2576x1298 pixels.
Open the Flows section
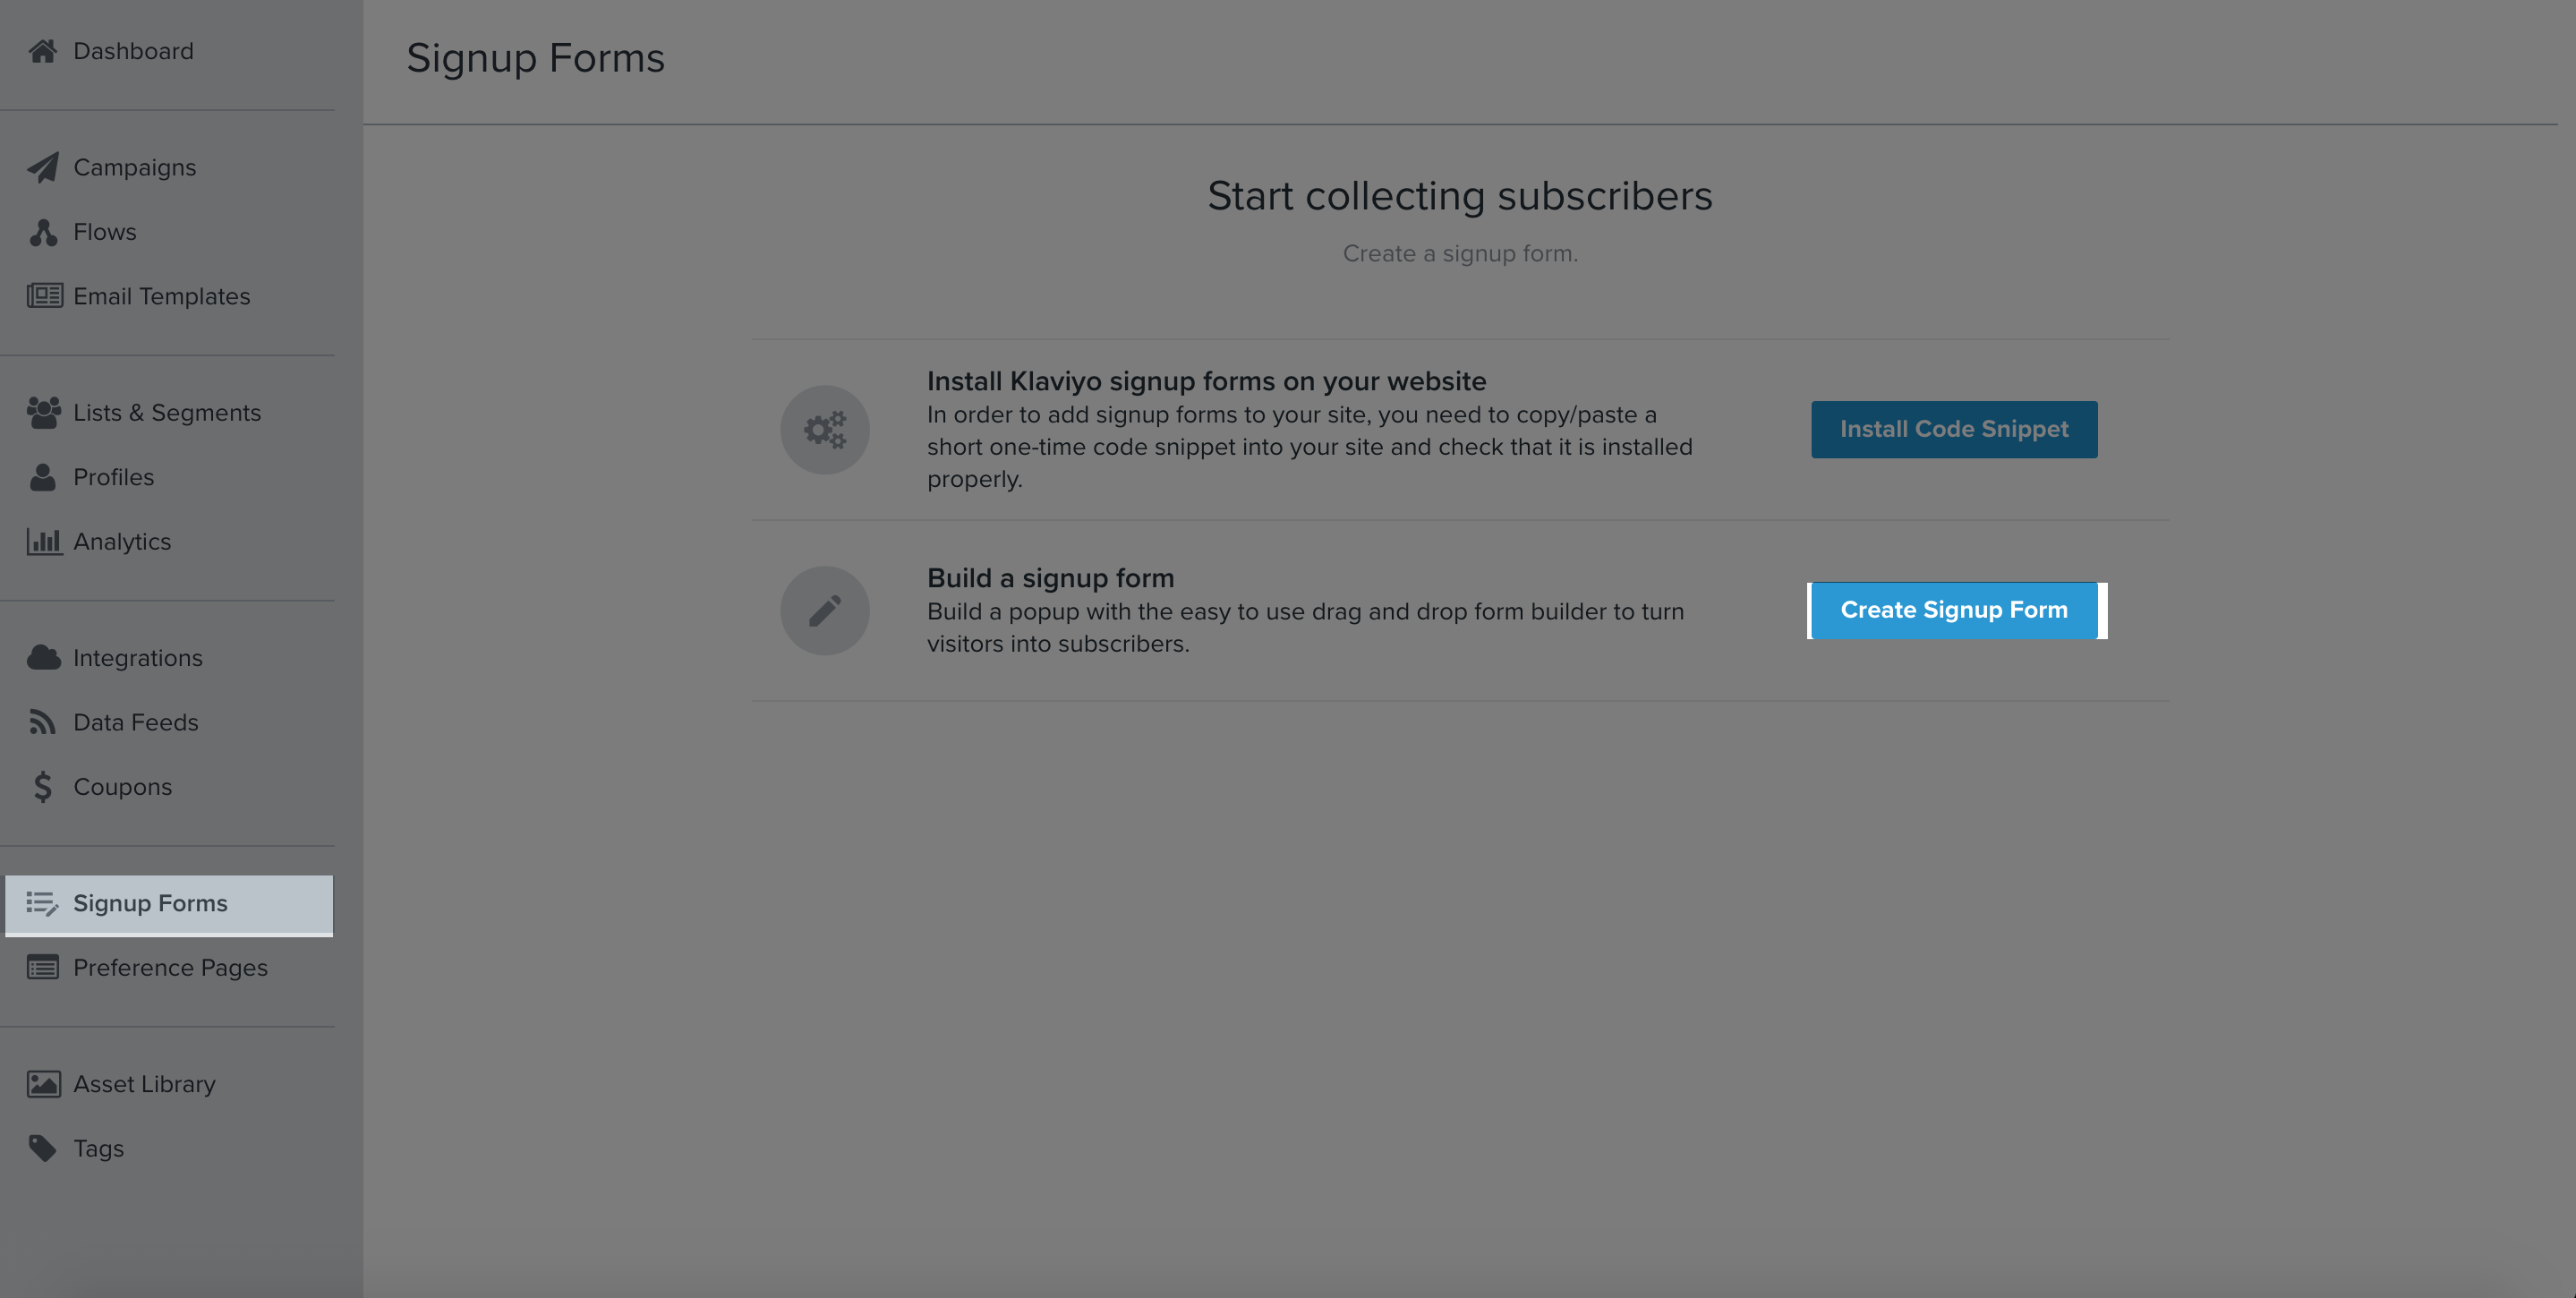pyautogui.click(x=105, y=232)
